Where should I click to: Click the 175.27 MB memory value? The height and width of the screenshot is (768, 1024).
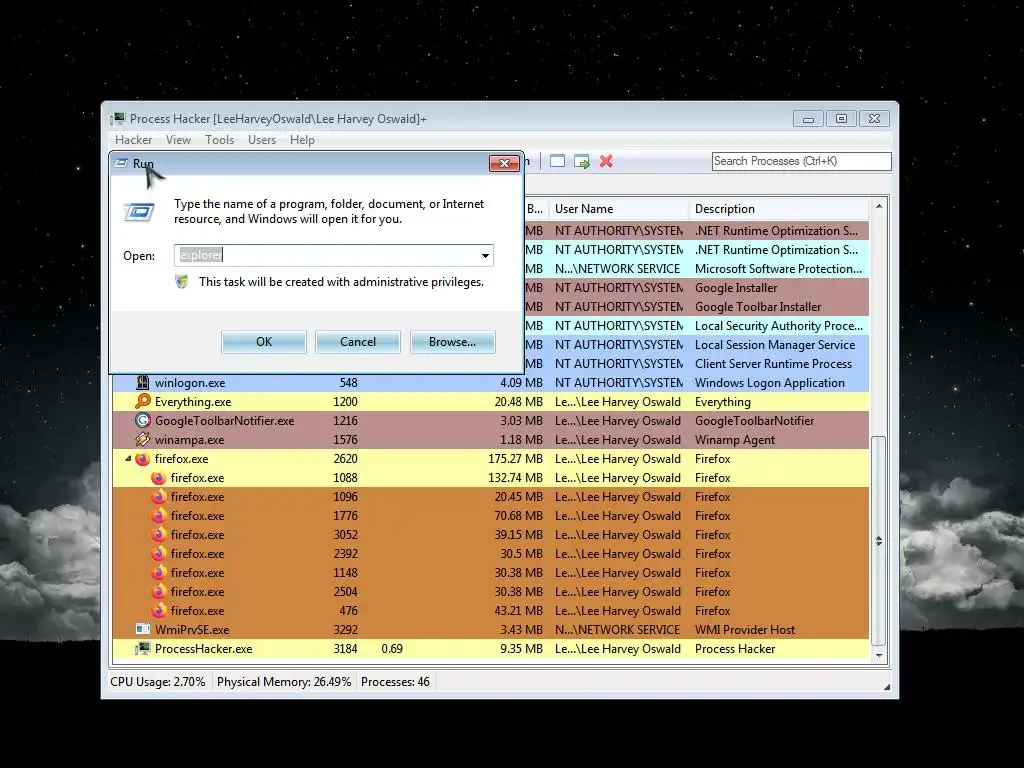(x=515, y=458)
